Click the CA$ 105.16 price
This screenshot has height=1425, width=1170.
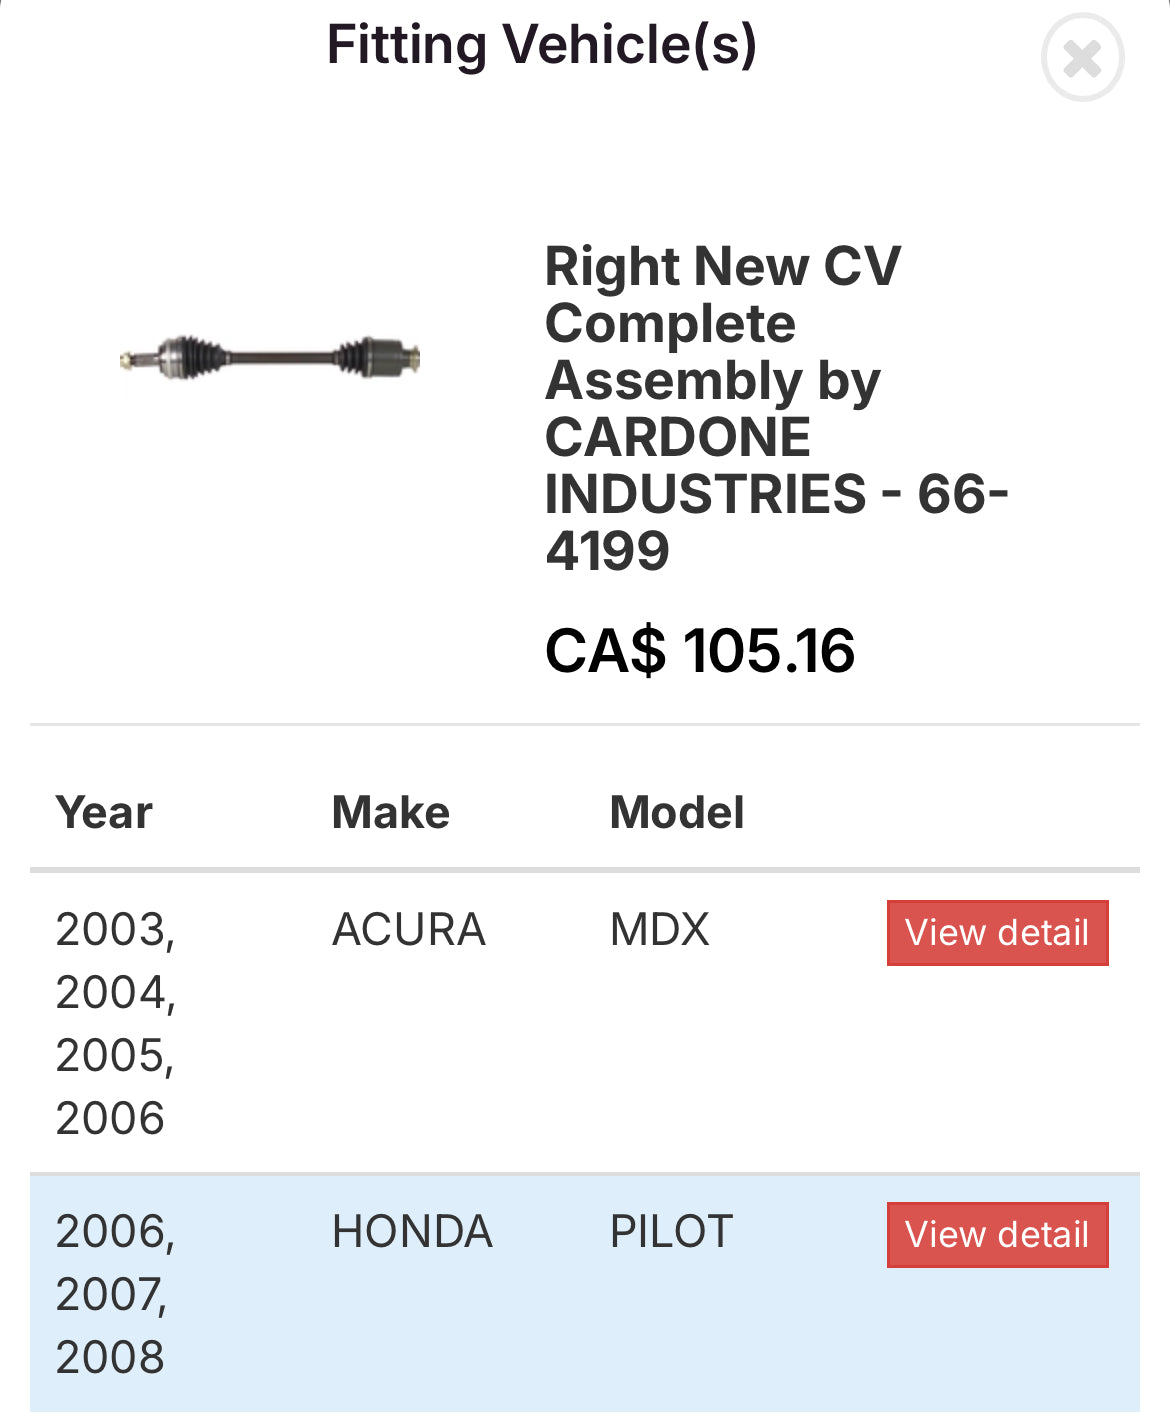tap(700, 651)
